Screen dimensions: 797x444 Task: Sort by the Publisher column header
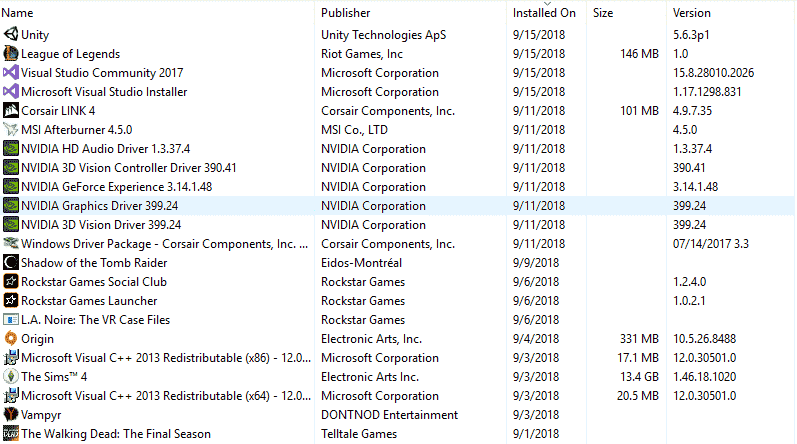tap(345, 13)
